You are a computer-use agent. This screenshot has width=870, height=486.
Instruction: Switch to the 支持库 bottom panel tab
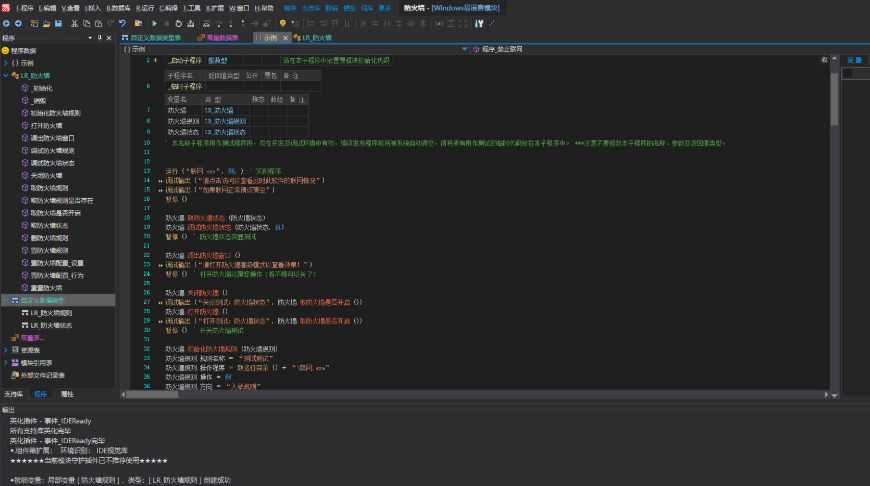pos(13,394)
